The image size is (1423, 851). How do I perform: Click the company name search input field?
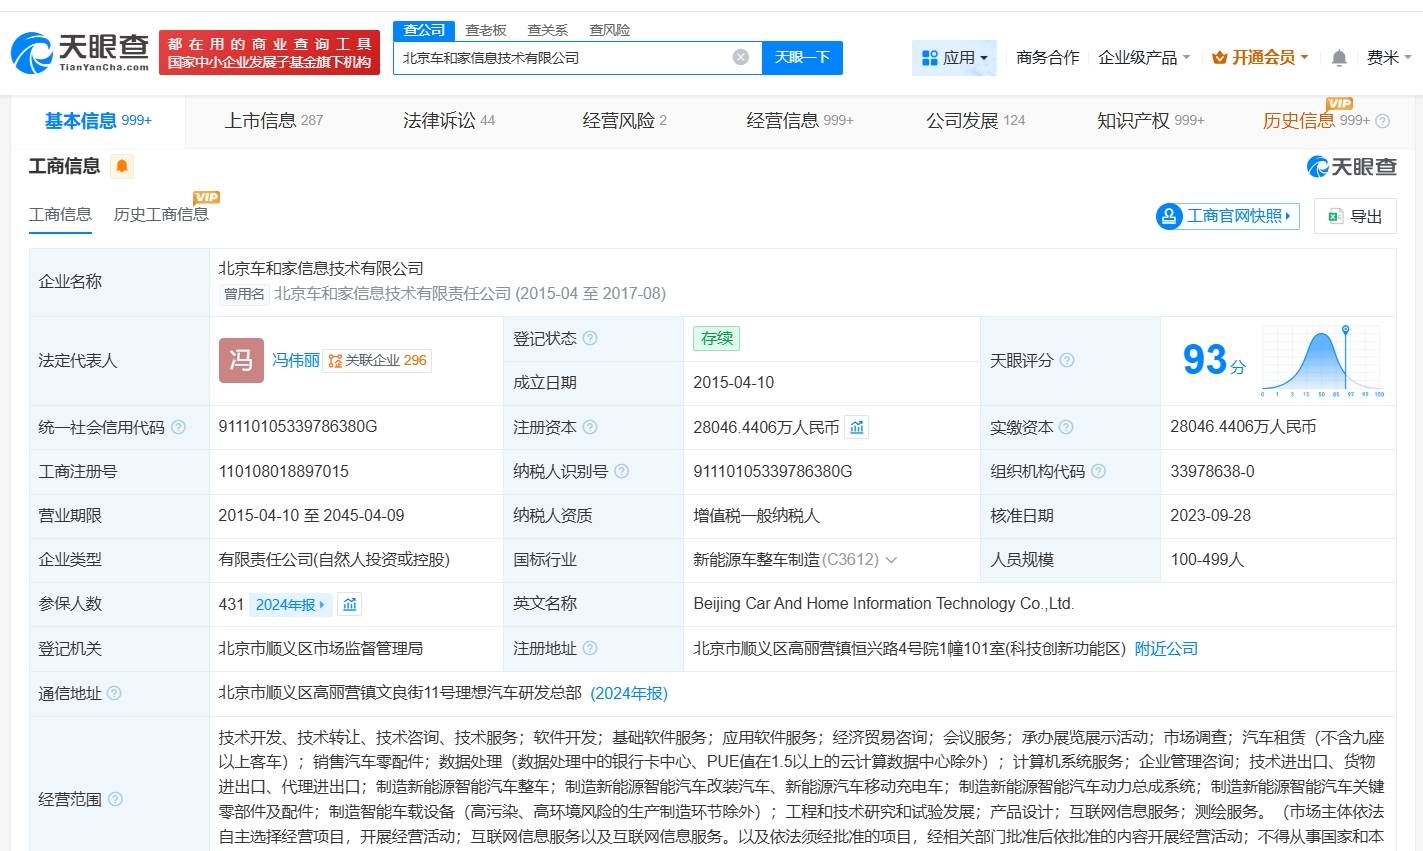click(x=560, y=57)
